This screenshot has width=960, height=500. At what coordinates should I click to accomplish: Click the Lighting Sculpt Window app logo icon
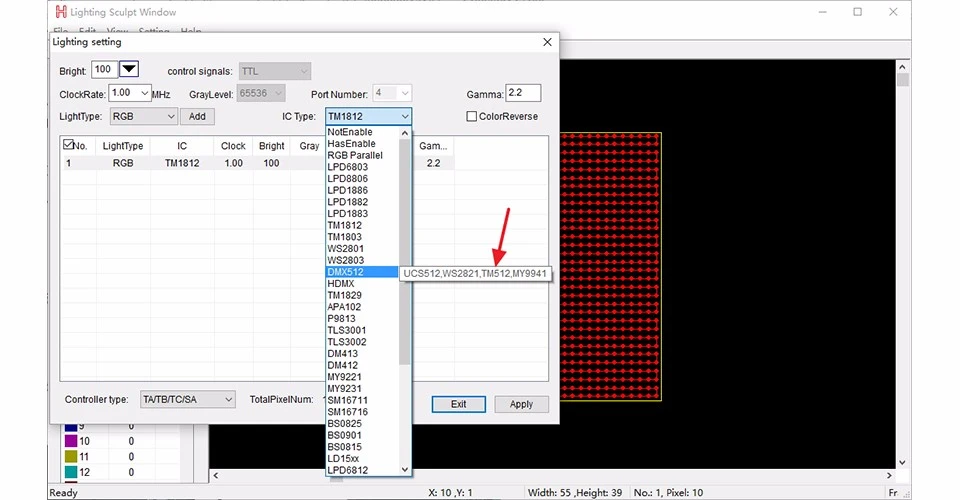61,12
